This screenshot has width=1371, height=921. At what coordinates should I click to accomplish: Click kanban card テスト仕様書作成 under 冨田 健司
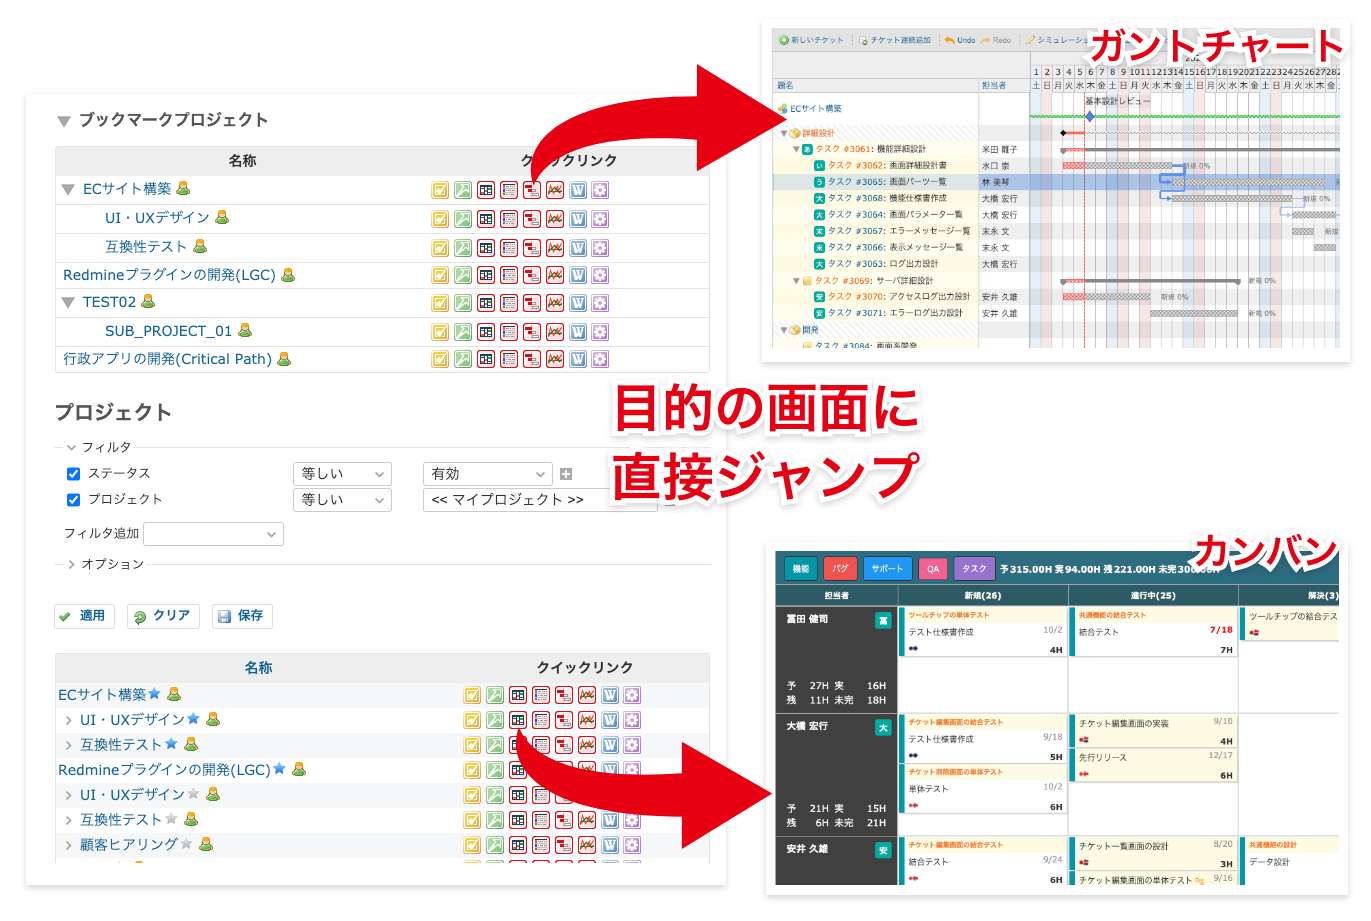985,633
